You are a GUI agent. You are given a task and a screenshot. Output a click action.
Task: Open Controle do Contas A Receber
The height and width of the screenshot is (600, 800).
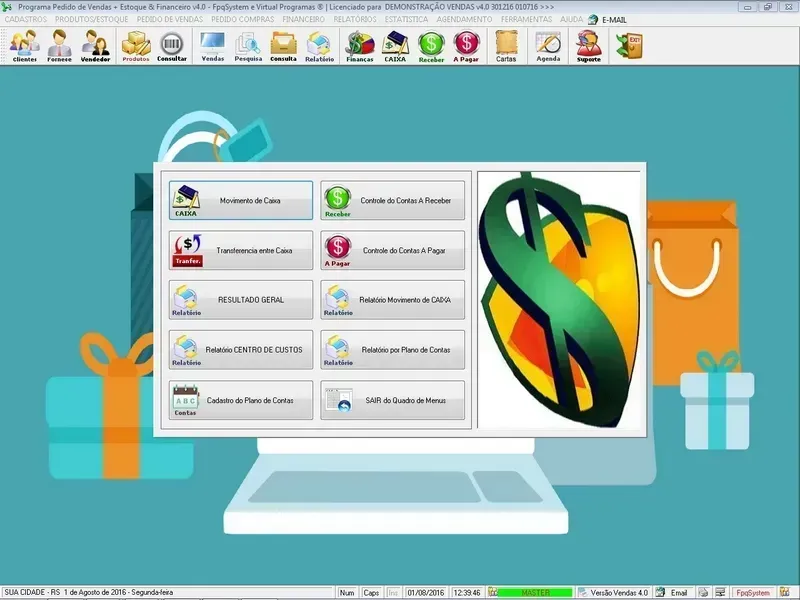(x=393, y=200)
